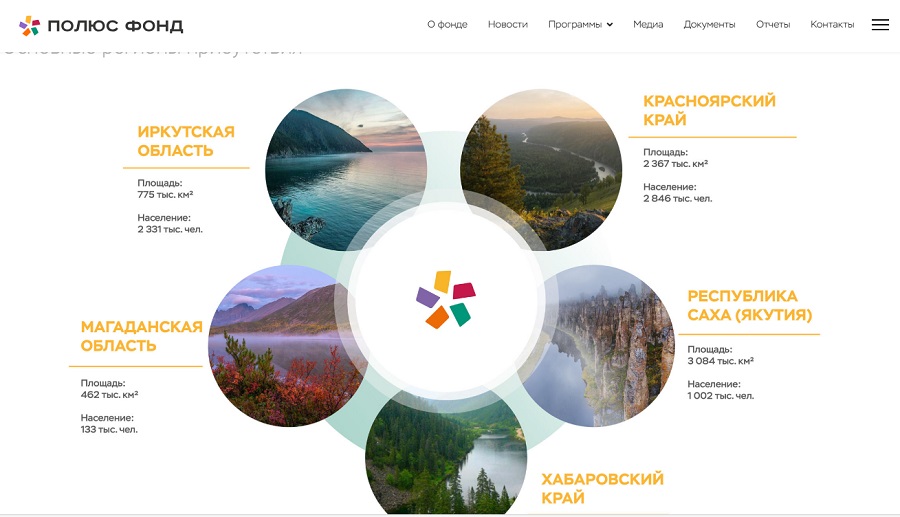
Task: Go to the Новости page
Action: [x=507, y=25]
